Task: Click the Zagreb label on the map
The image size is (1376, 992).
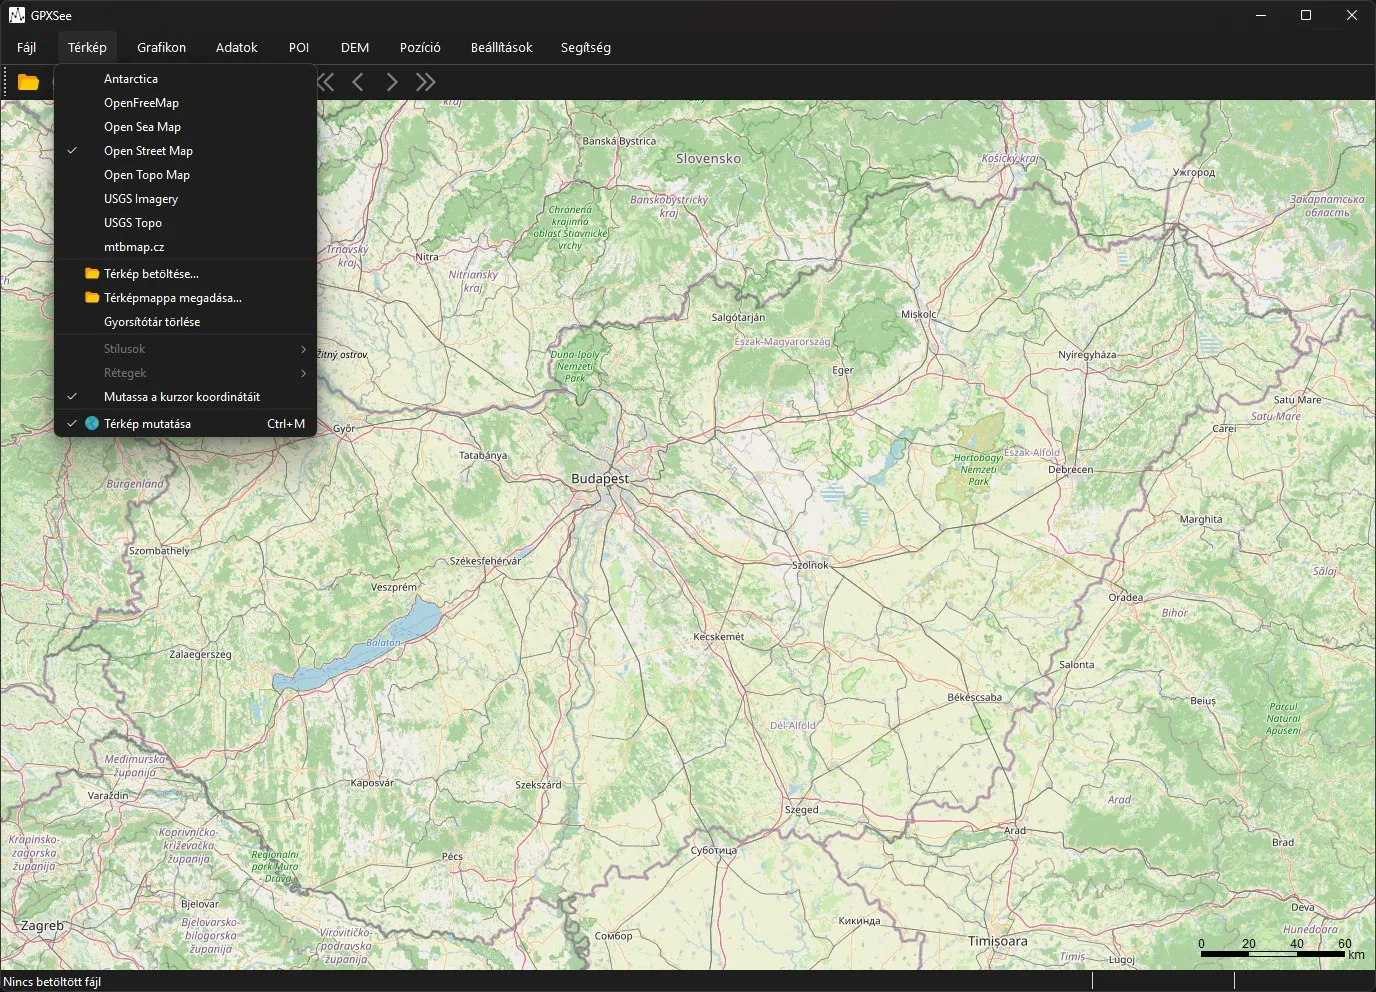Action: pos(43,926)
